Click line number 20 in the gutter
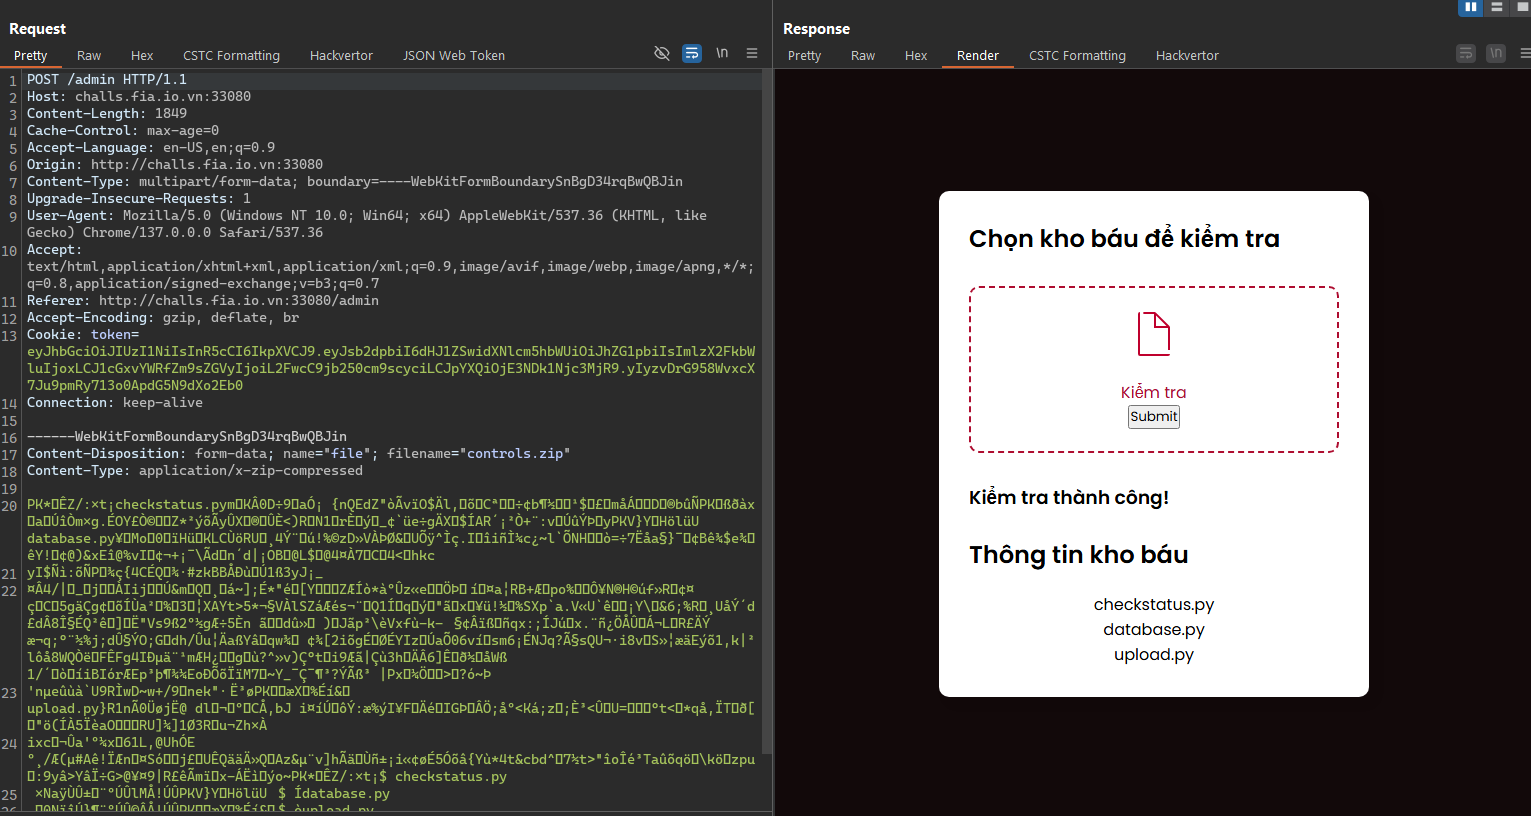 [x=9, y=506]
